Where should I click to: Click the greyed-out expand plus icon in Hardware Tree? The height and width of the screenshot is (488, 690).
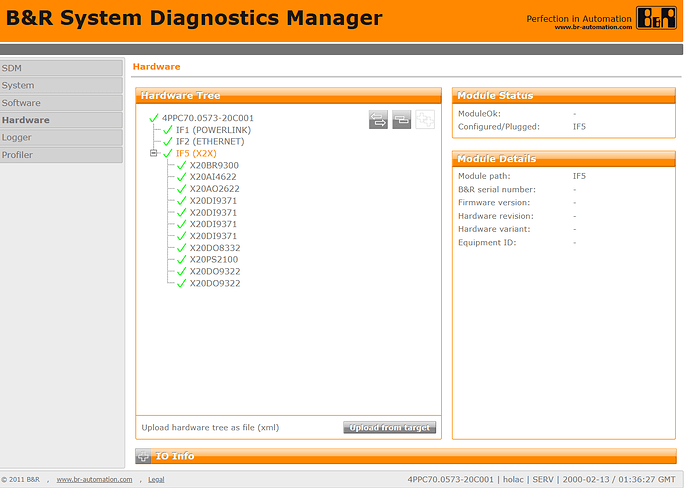pyautogui.click(x=425, y=120)
